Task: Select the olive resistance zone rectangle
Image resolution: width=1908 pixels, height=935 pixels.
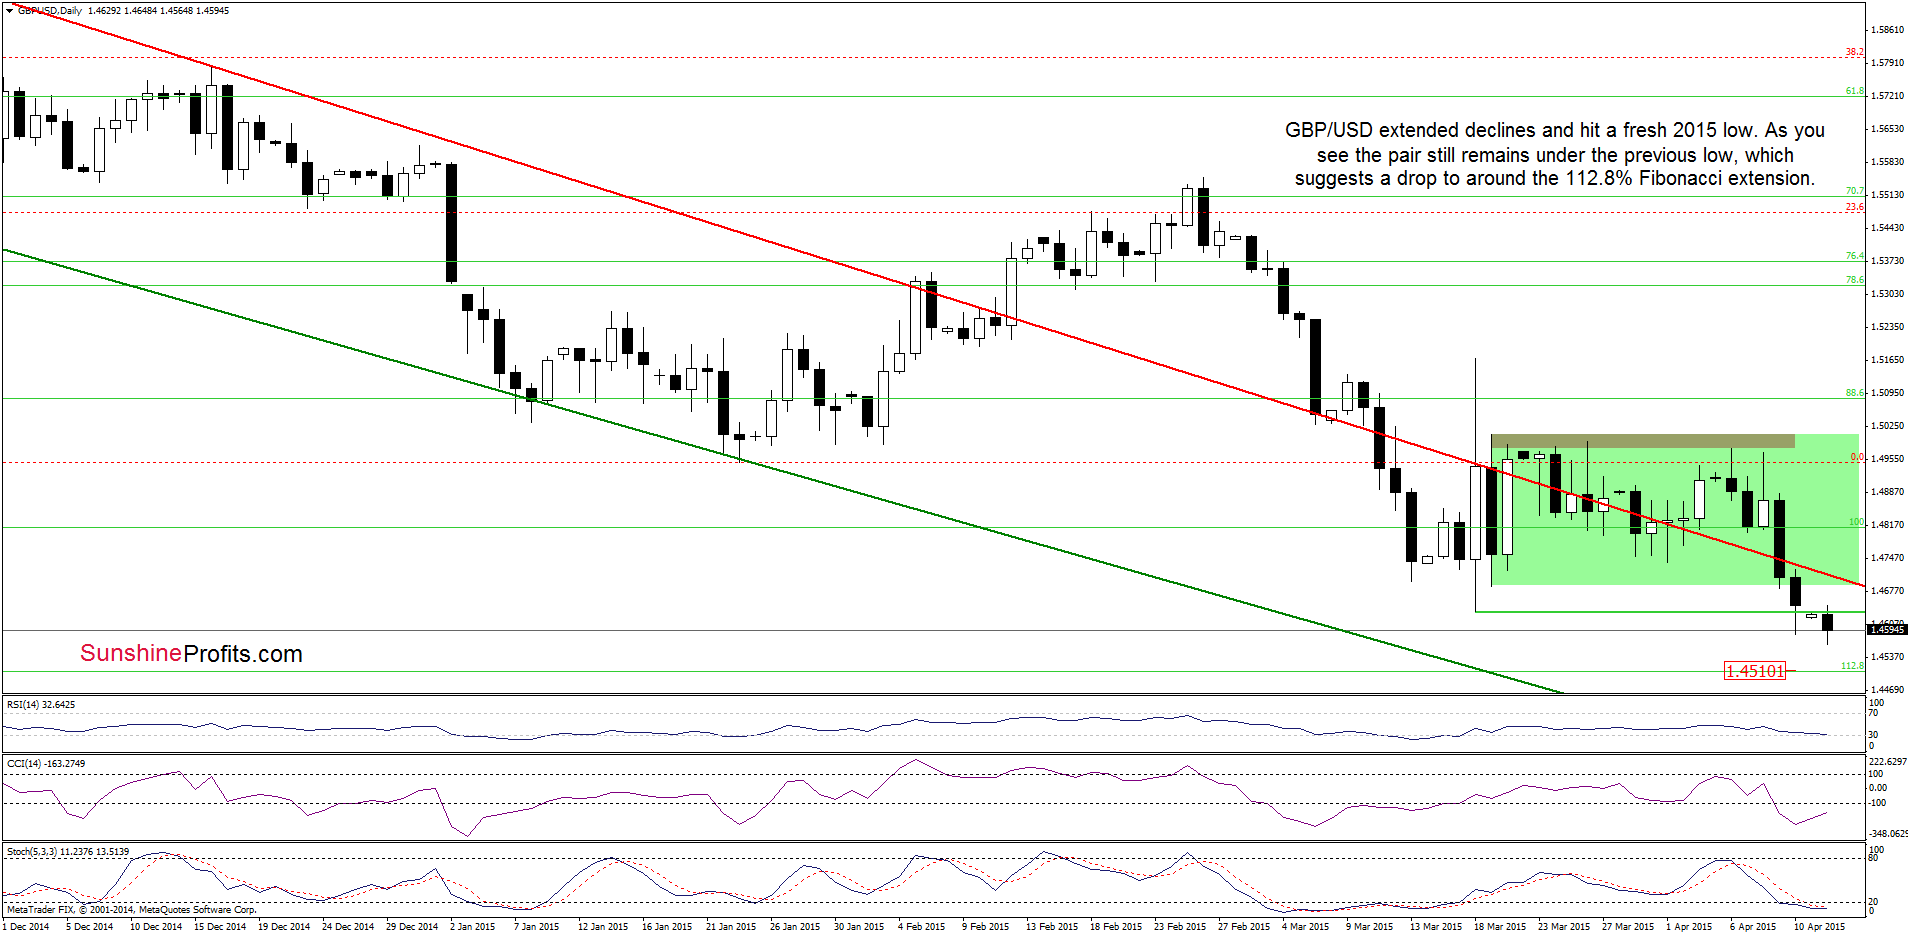Action: tap(1643, 440)
